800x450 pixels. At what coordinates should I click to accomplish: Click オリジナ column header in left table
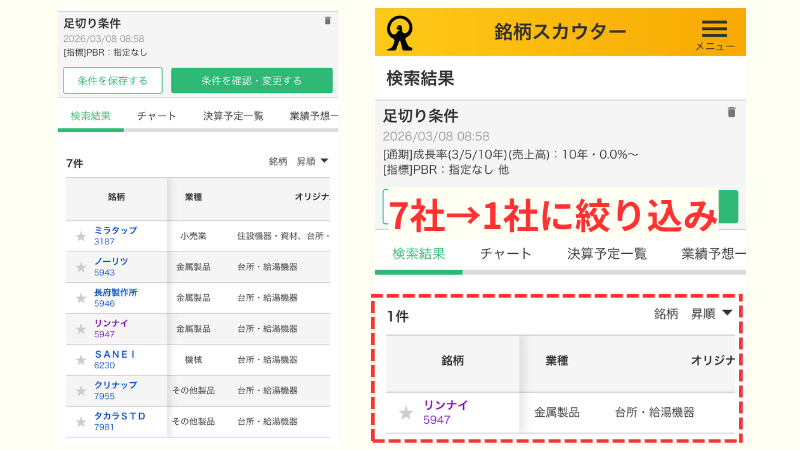click(312, 197)
